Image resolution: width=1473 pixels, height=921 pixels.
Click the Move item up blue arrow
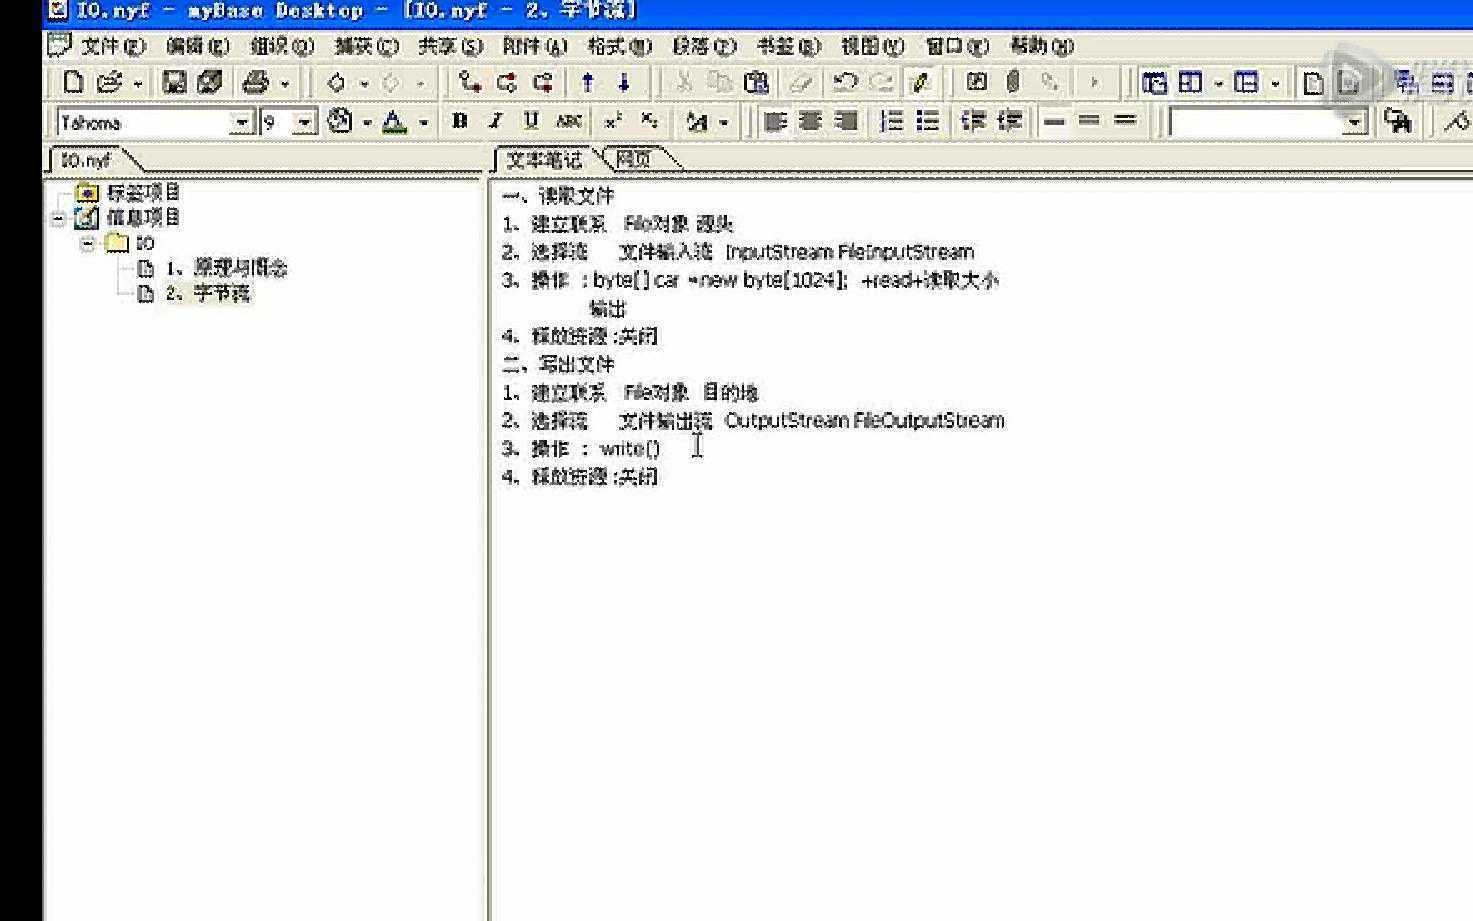point(588,82)
